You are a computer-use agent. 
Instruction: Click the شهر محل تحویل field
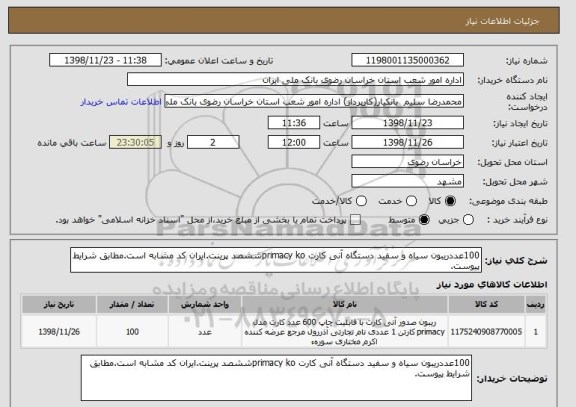tap(407, 181)
